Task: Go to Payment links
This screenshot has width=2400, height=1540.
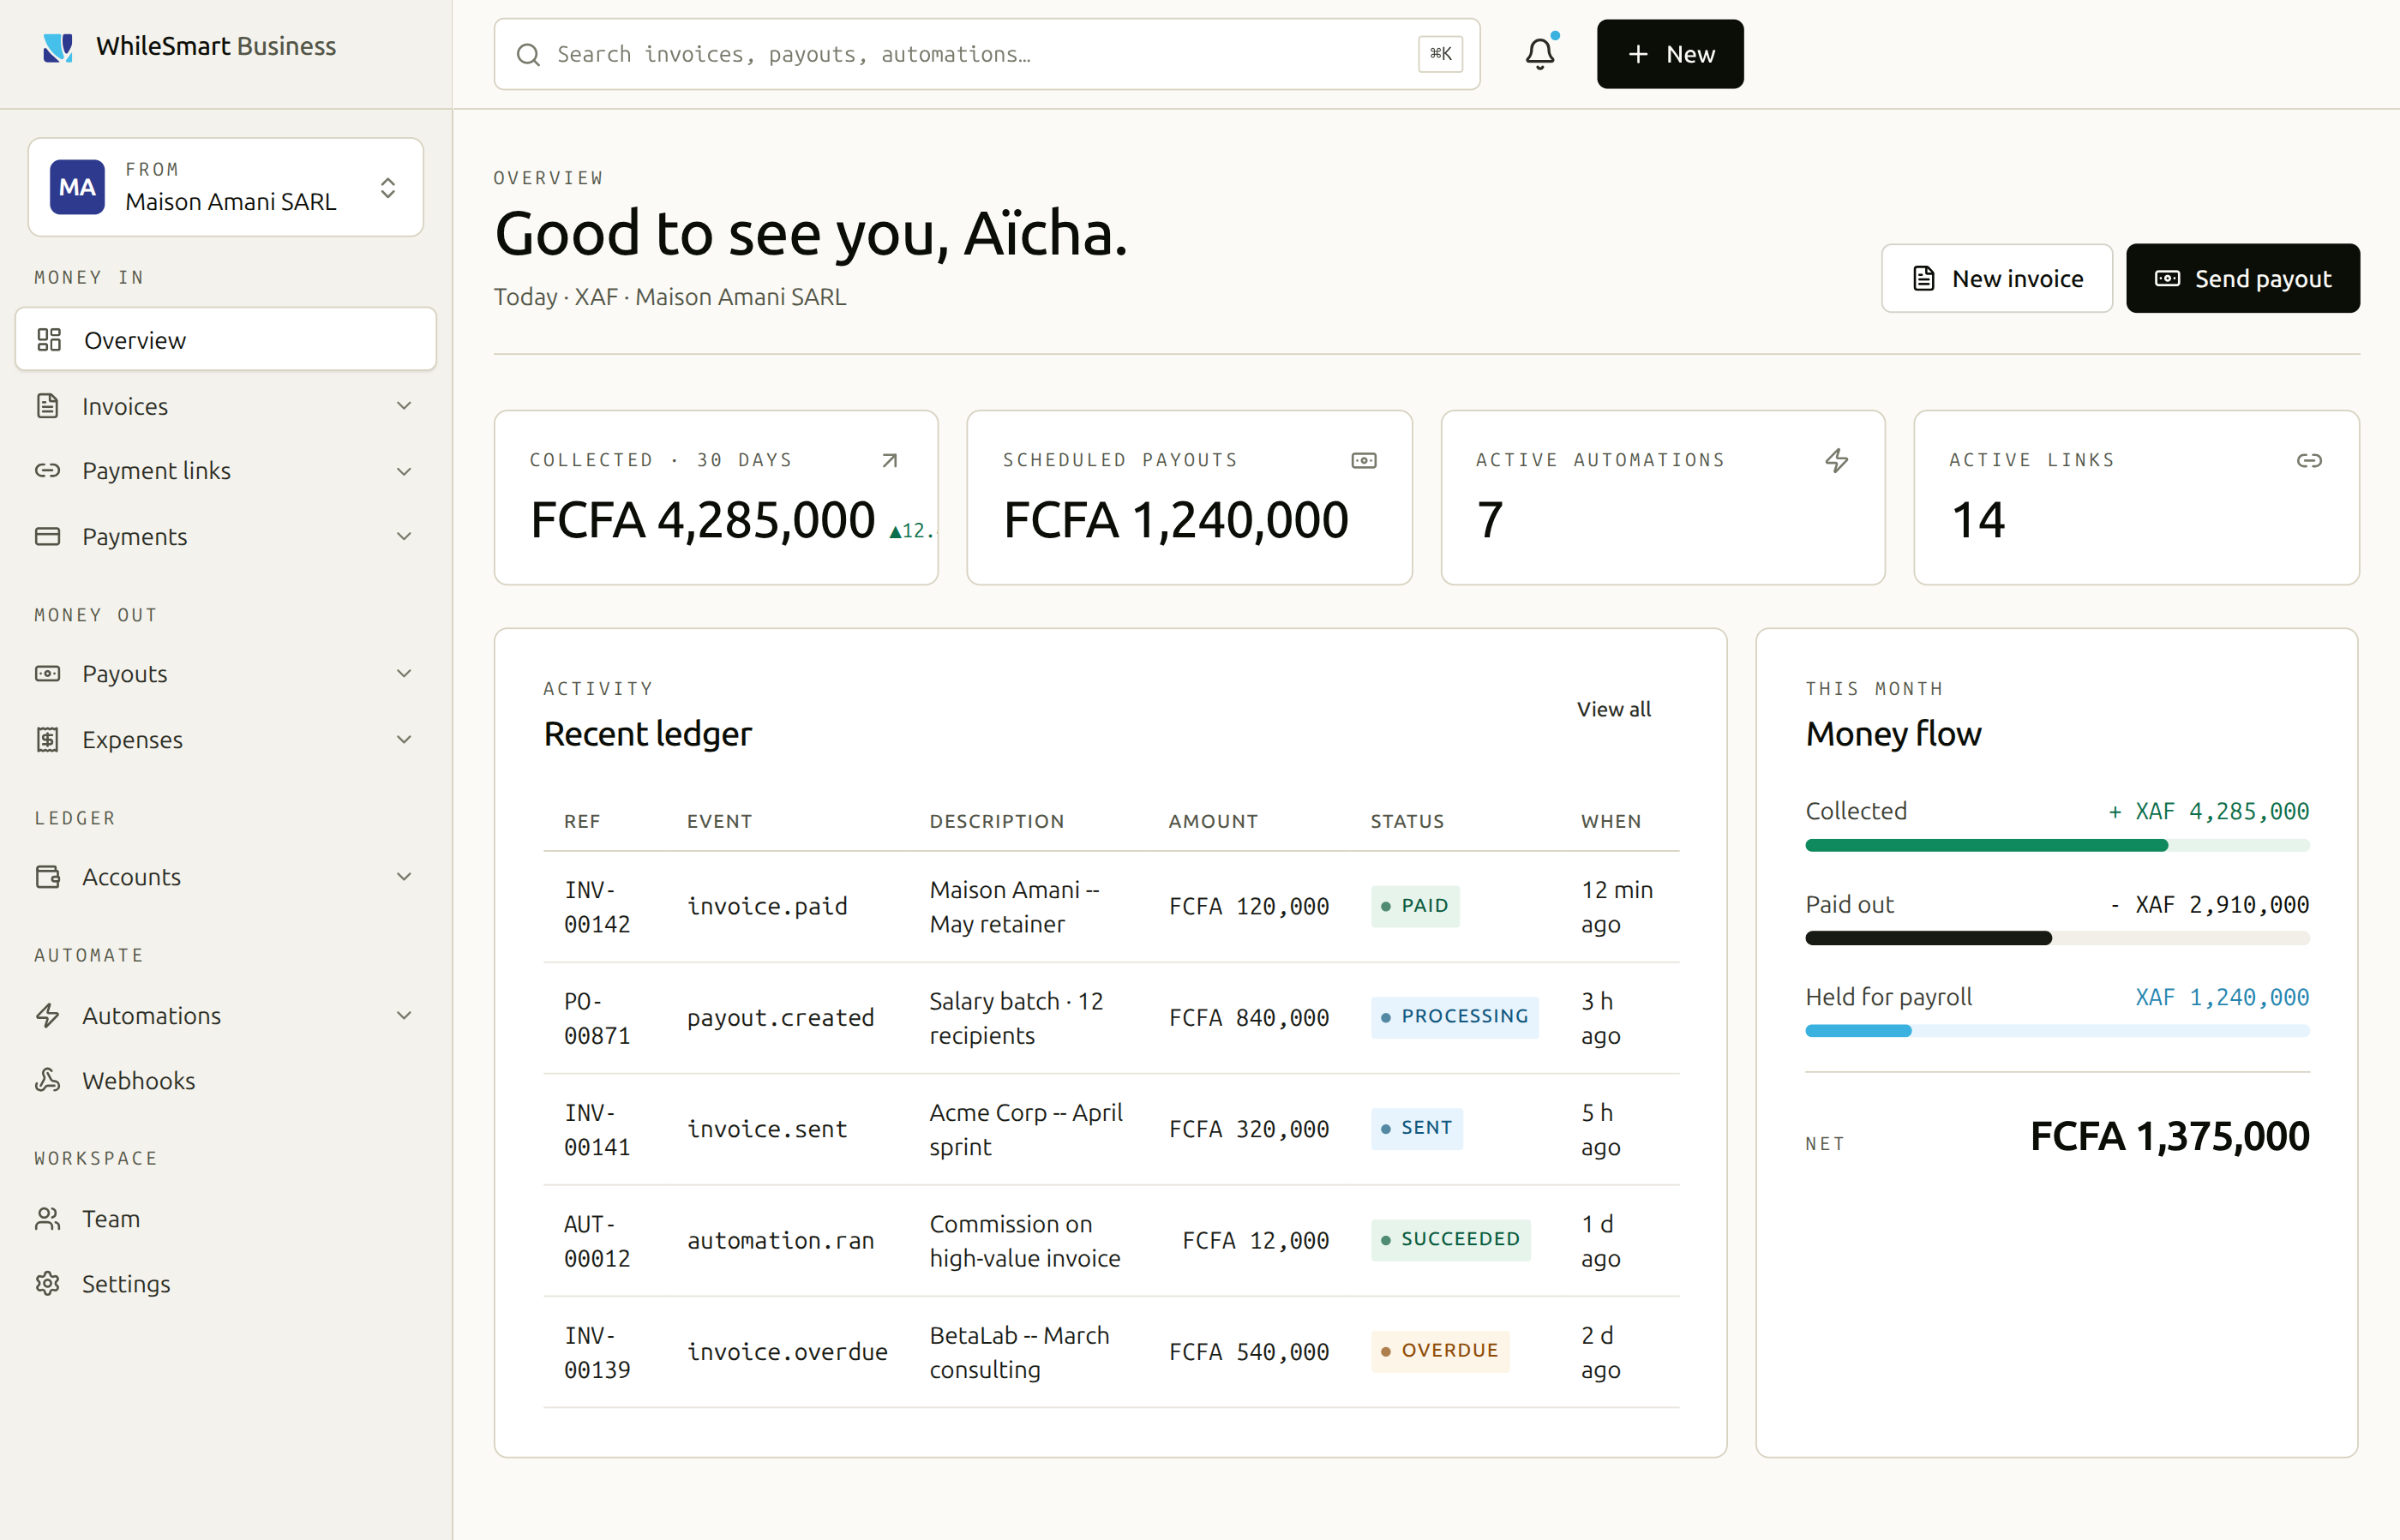Action: 226,470
